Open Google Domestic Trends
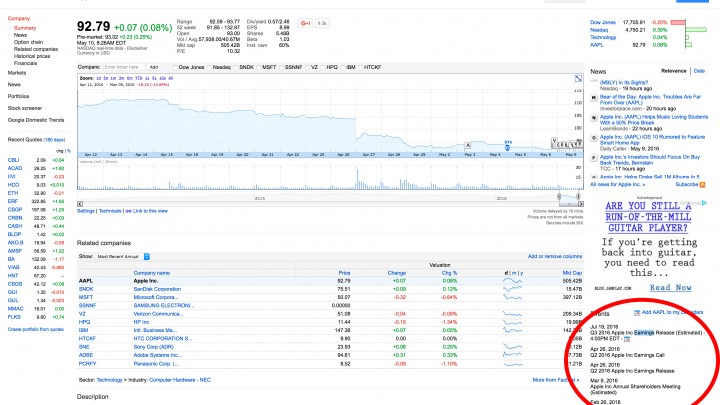Image resolution: width=720 pixels, height=405 pixels. point(36,120)
